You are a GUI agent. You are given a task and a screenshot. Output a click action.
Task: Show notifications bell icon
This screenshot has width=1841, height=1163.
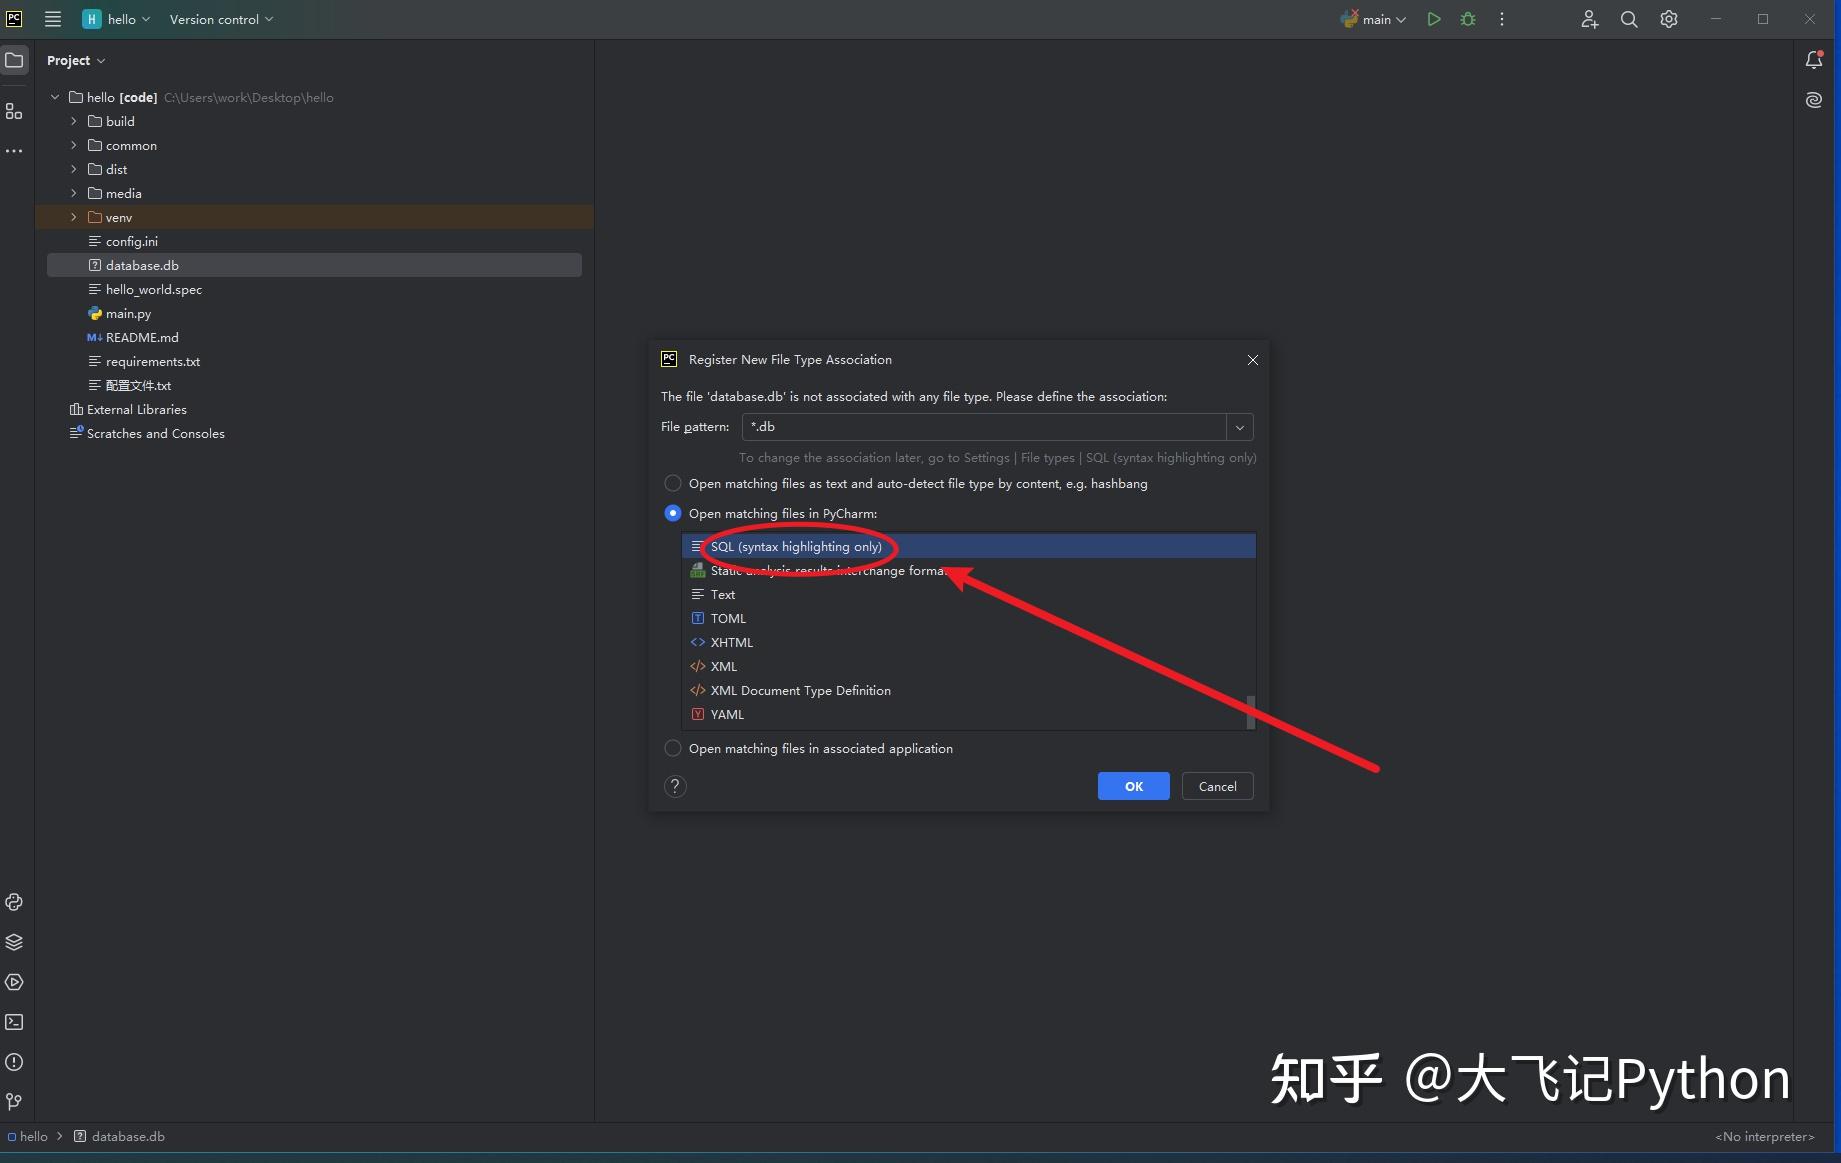[x=1813, y=60]
